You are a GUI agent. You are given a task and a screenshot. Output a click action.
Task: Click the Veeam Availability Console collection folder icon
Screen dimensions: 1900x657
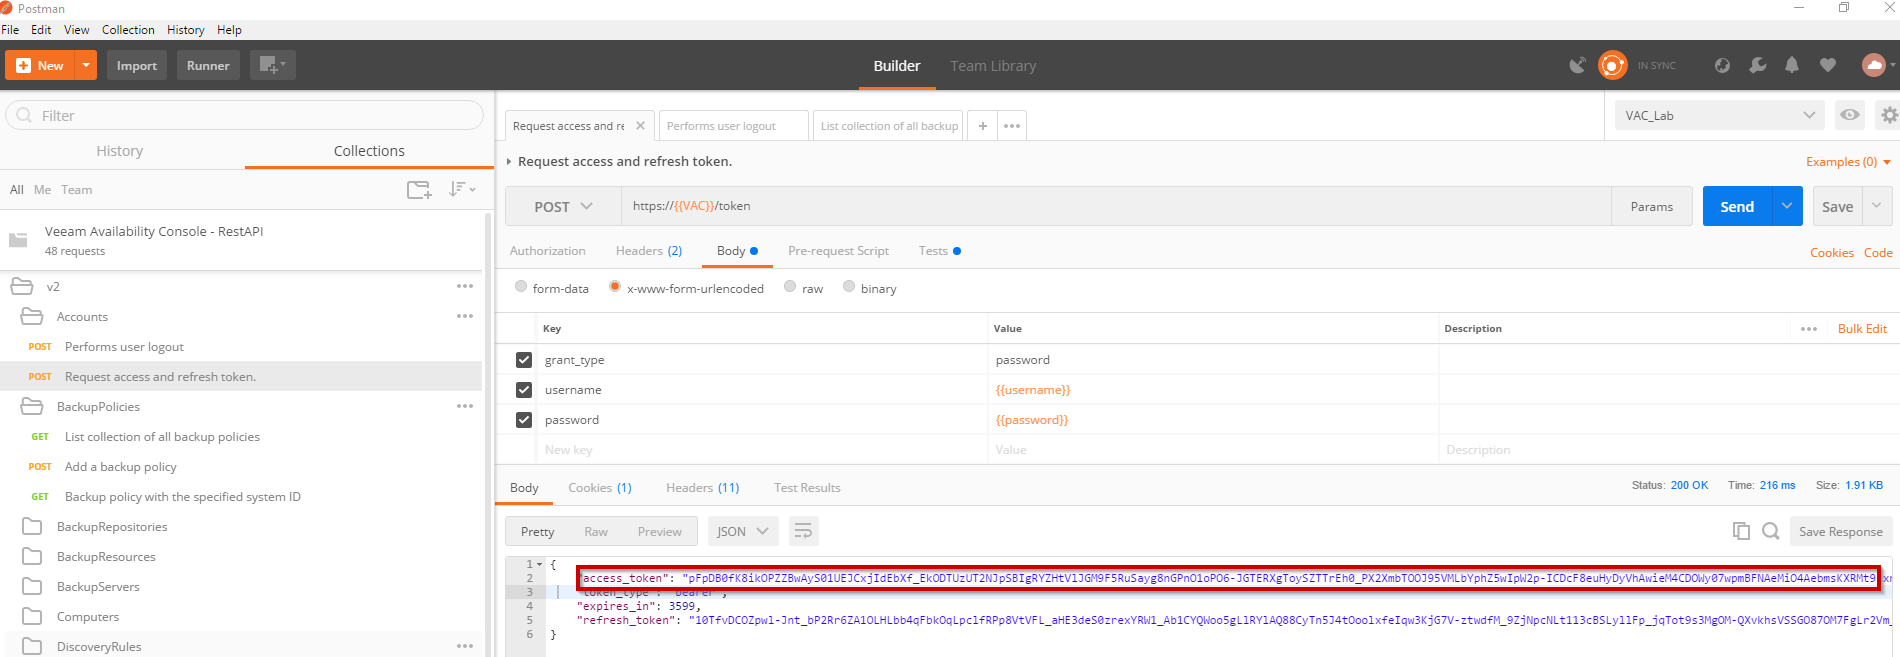tap(18, 240)
